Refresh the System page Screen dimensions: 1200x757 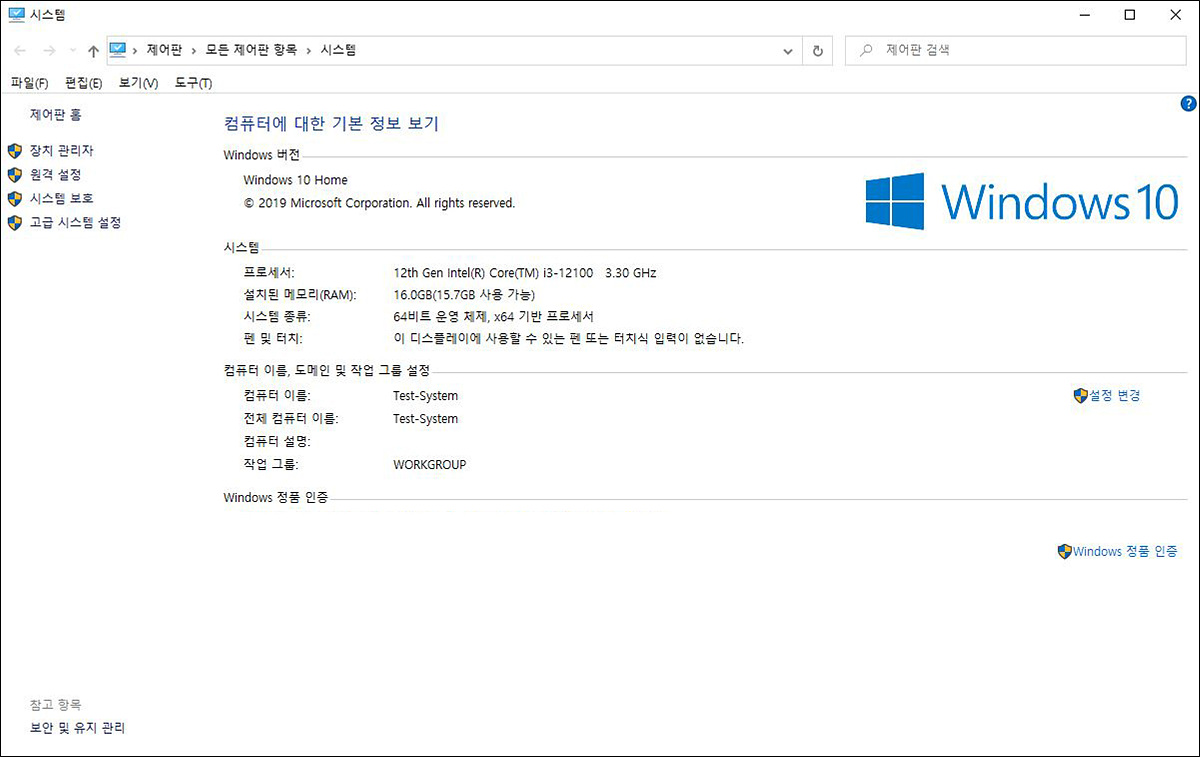[818, 51]
